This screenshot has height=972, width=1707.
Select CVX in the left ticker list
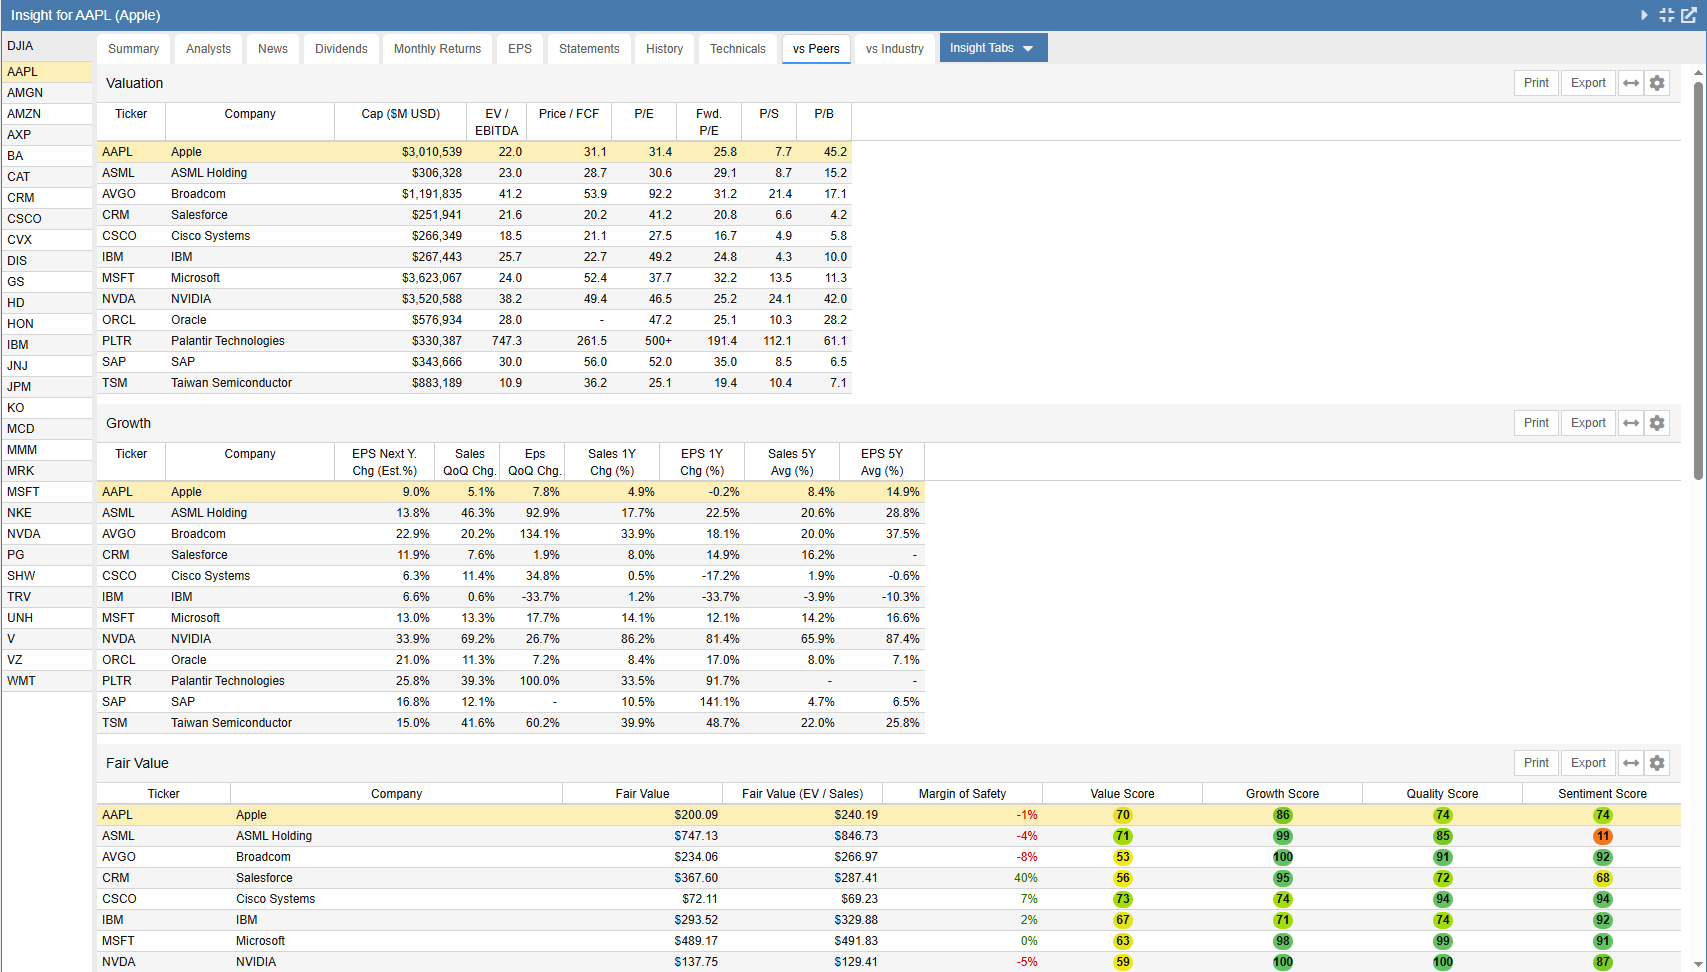pyautogui.click(x=47, y=240)
